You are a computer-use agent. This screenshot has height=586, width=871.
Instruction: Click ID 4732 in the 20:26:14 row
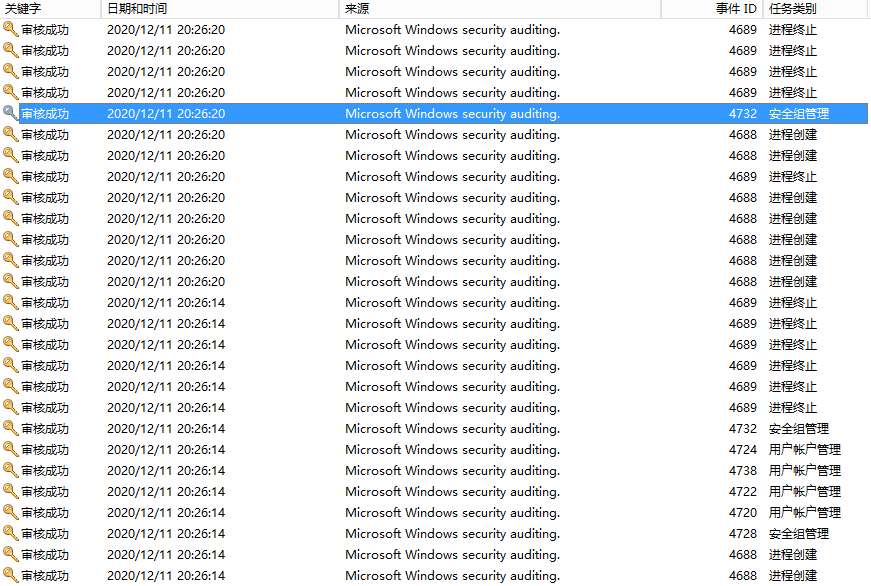pyautogui.click(x=743, y=429)
